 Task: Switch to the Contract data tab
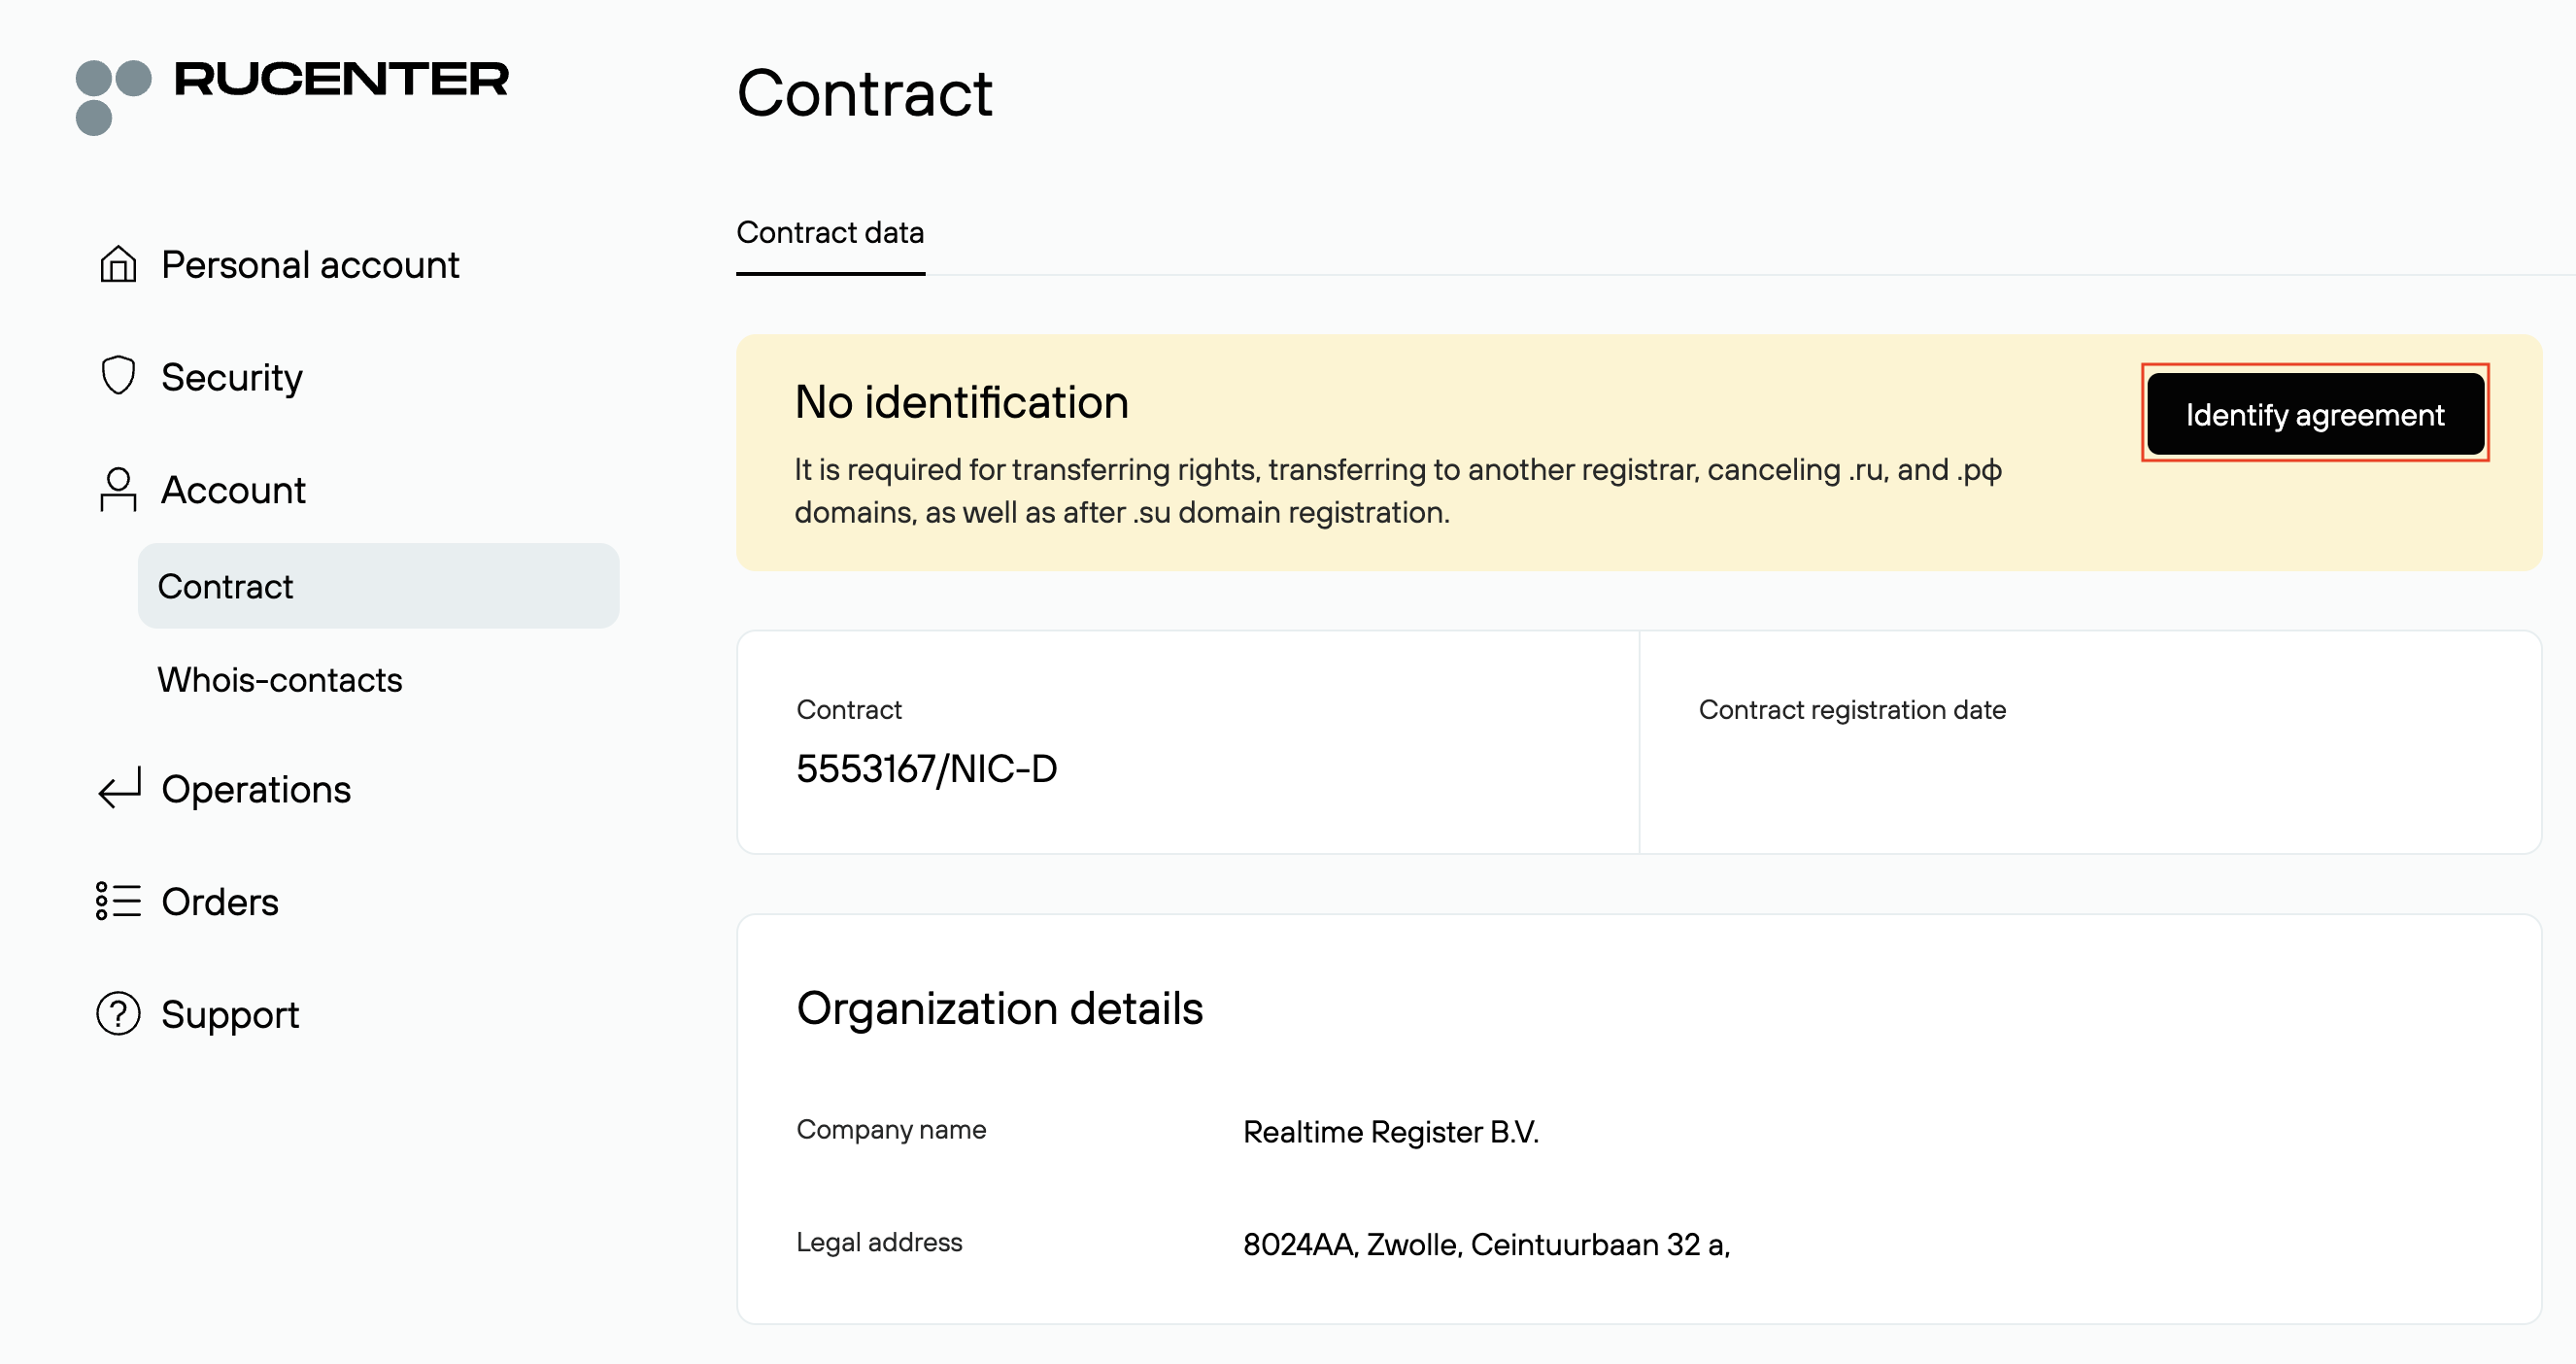tap(829, 233)
